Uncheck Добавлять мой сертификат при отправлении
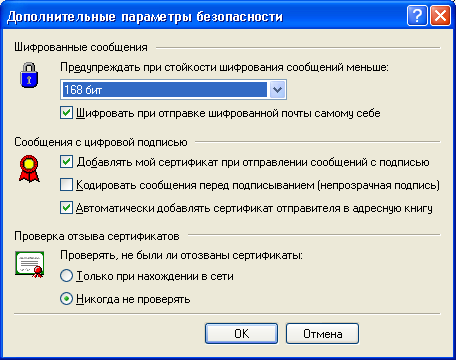The image size is (456, 360). click(x=66, y=162)
